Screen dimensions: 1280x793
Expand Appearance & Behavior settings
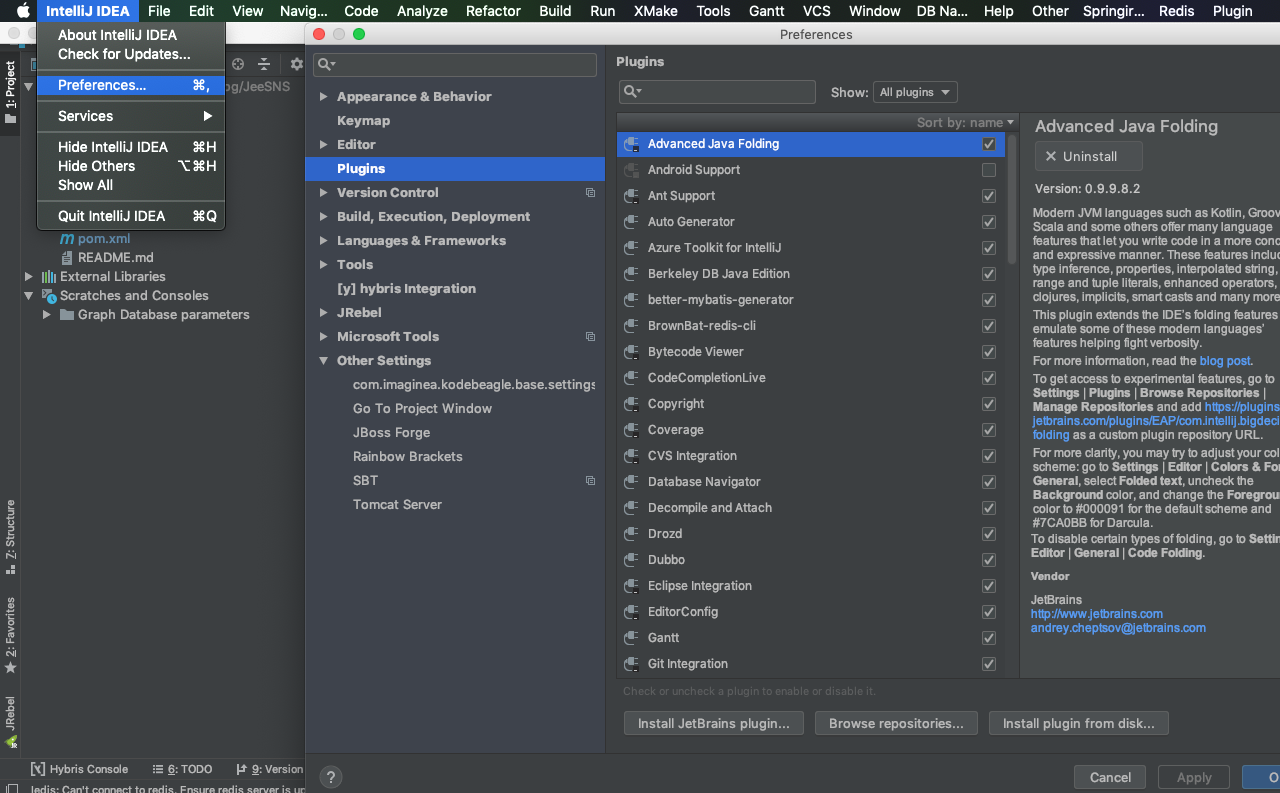(323, 97)
